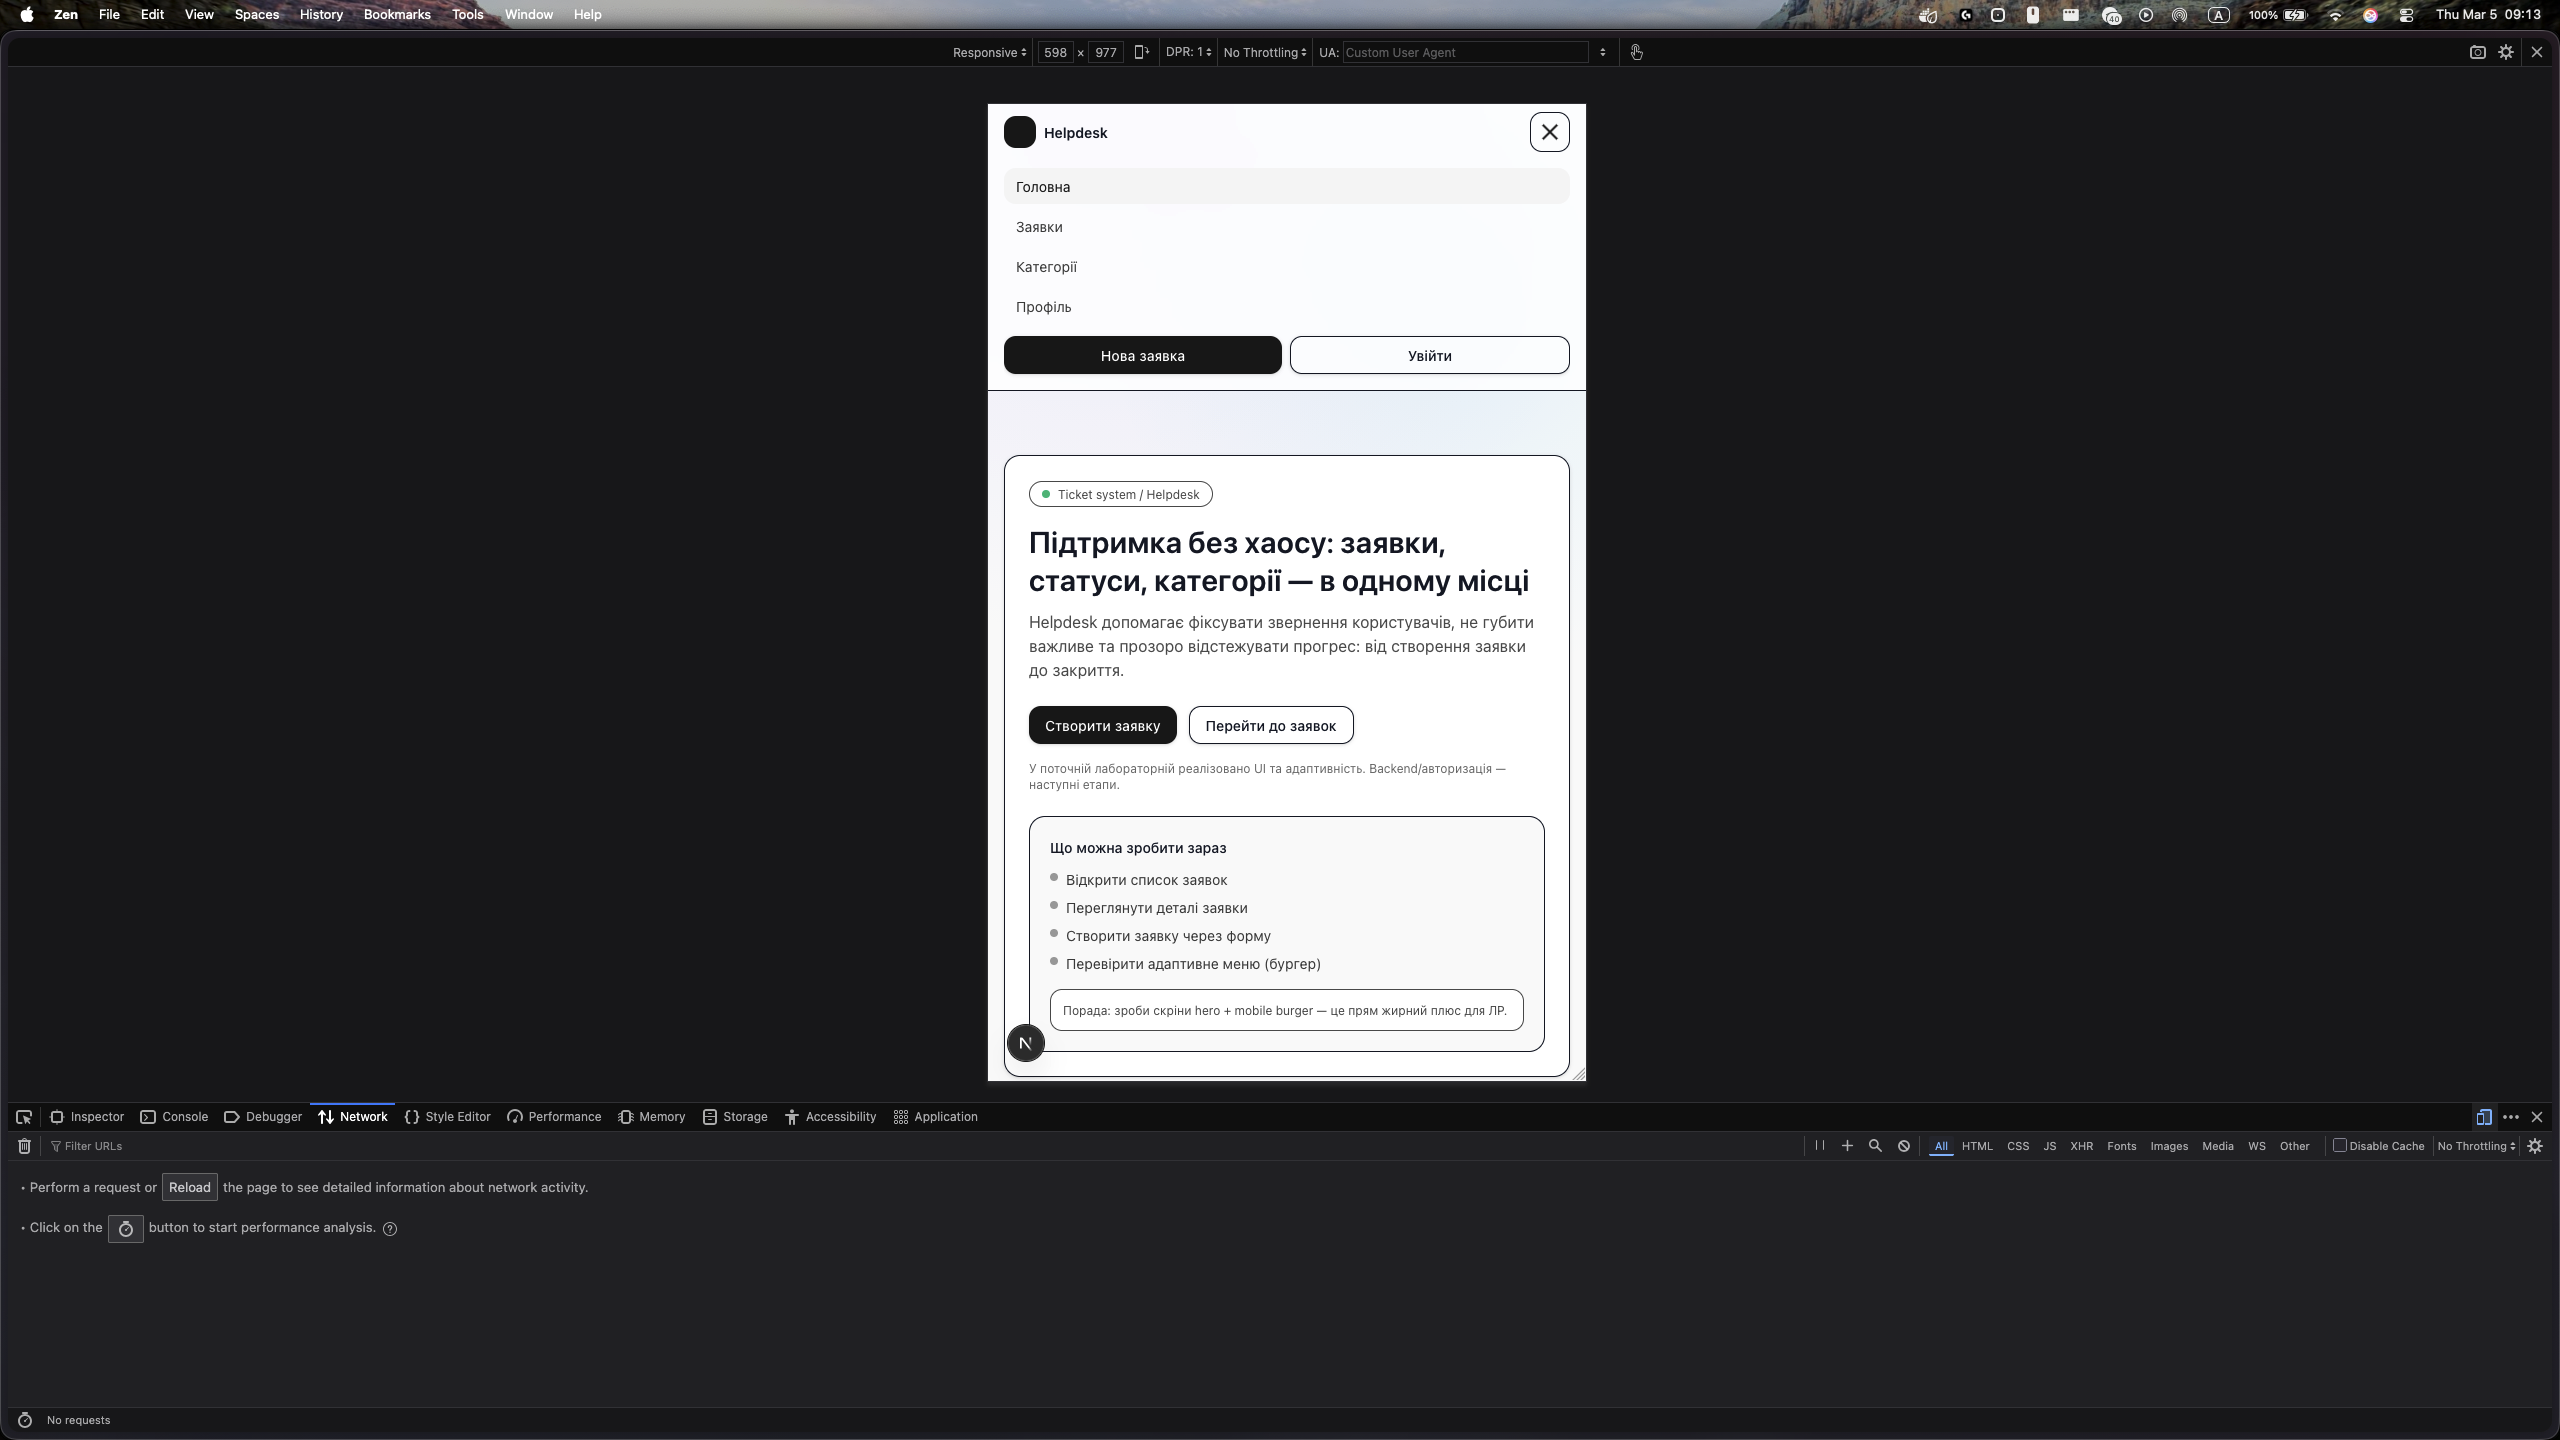
Task: Click the Helpdesk logo square
Action: [1019, 132]
